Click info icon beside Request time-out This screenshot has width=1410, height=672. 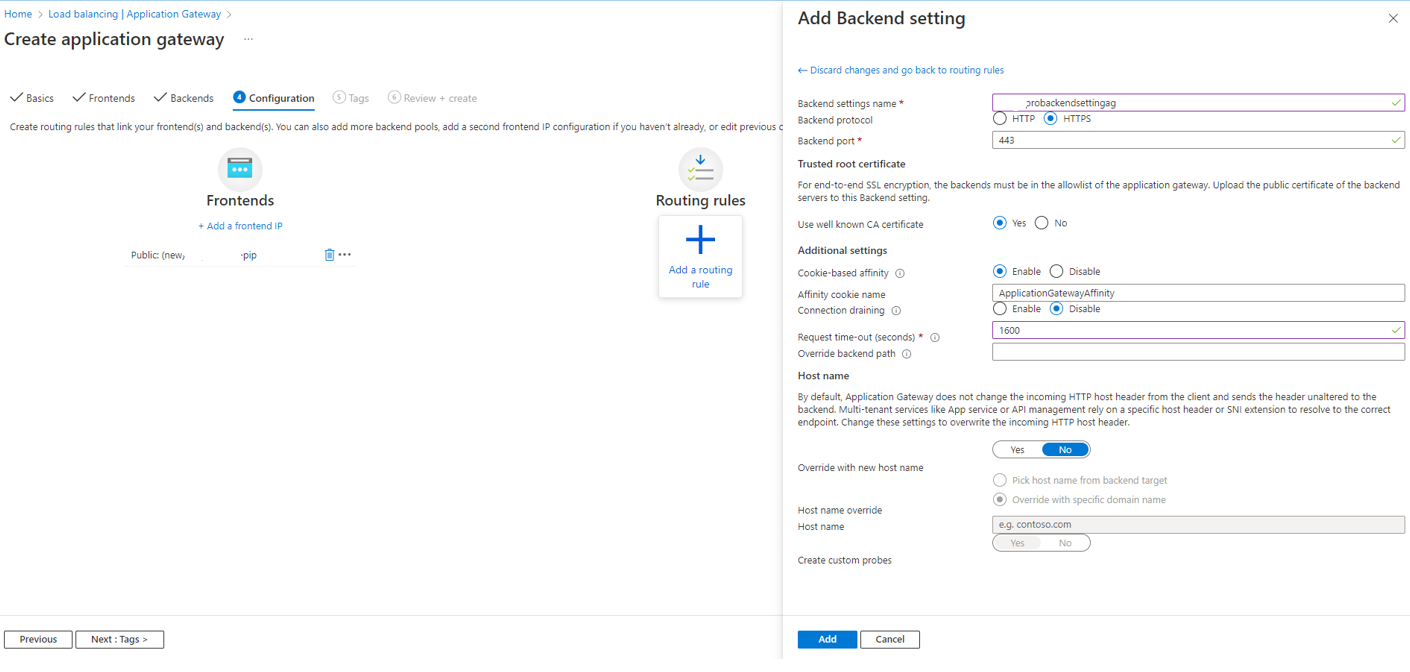pos(935,338)
